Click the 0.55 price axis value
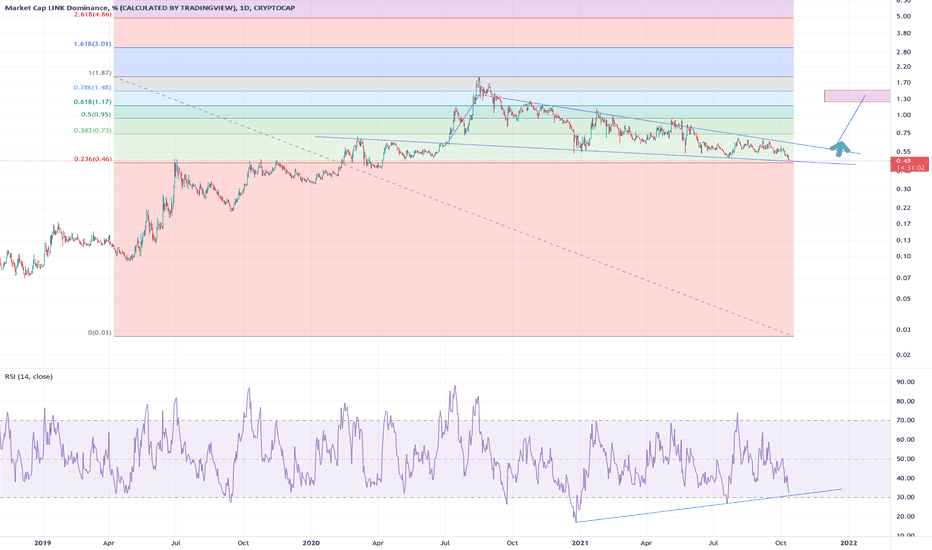Viewport: 932px width, 550px height. (x=903, y=152)
